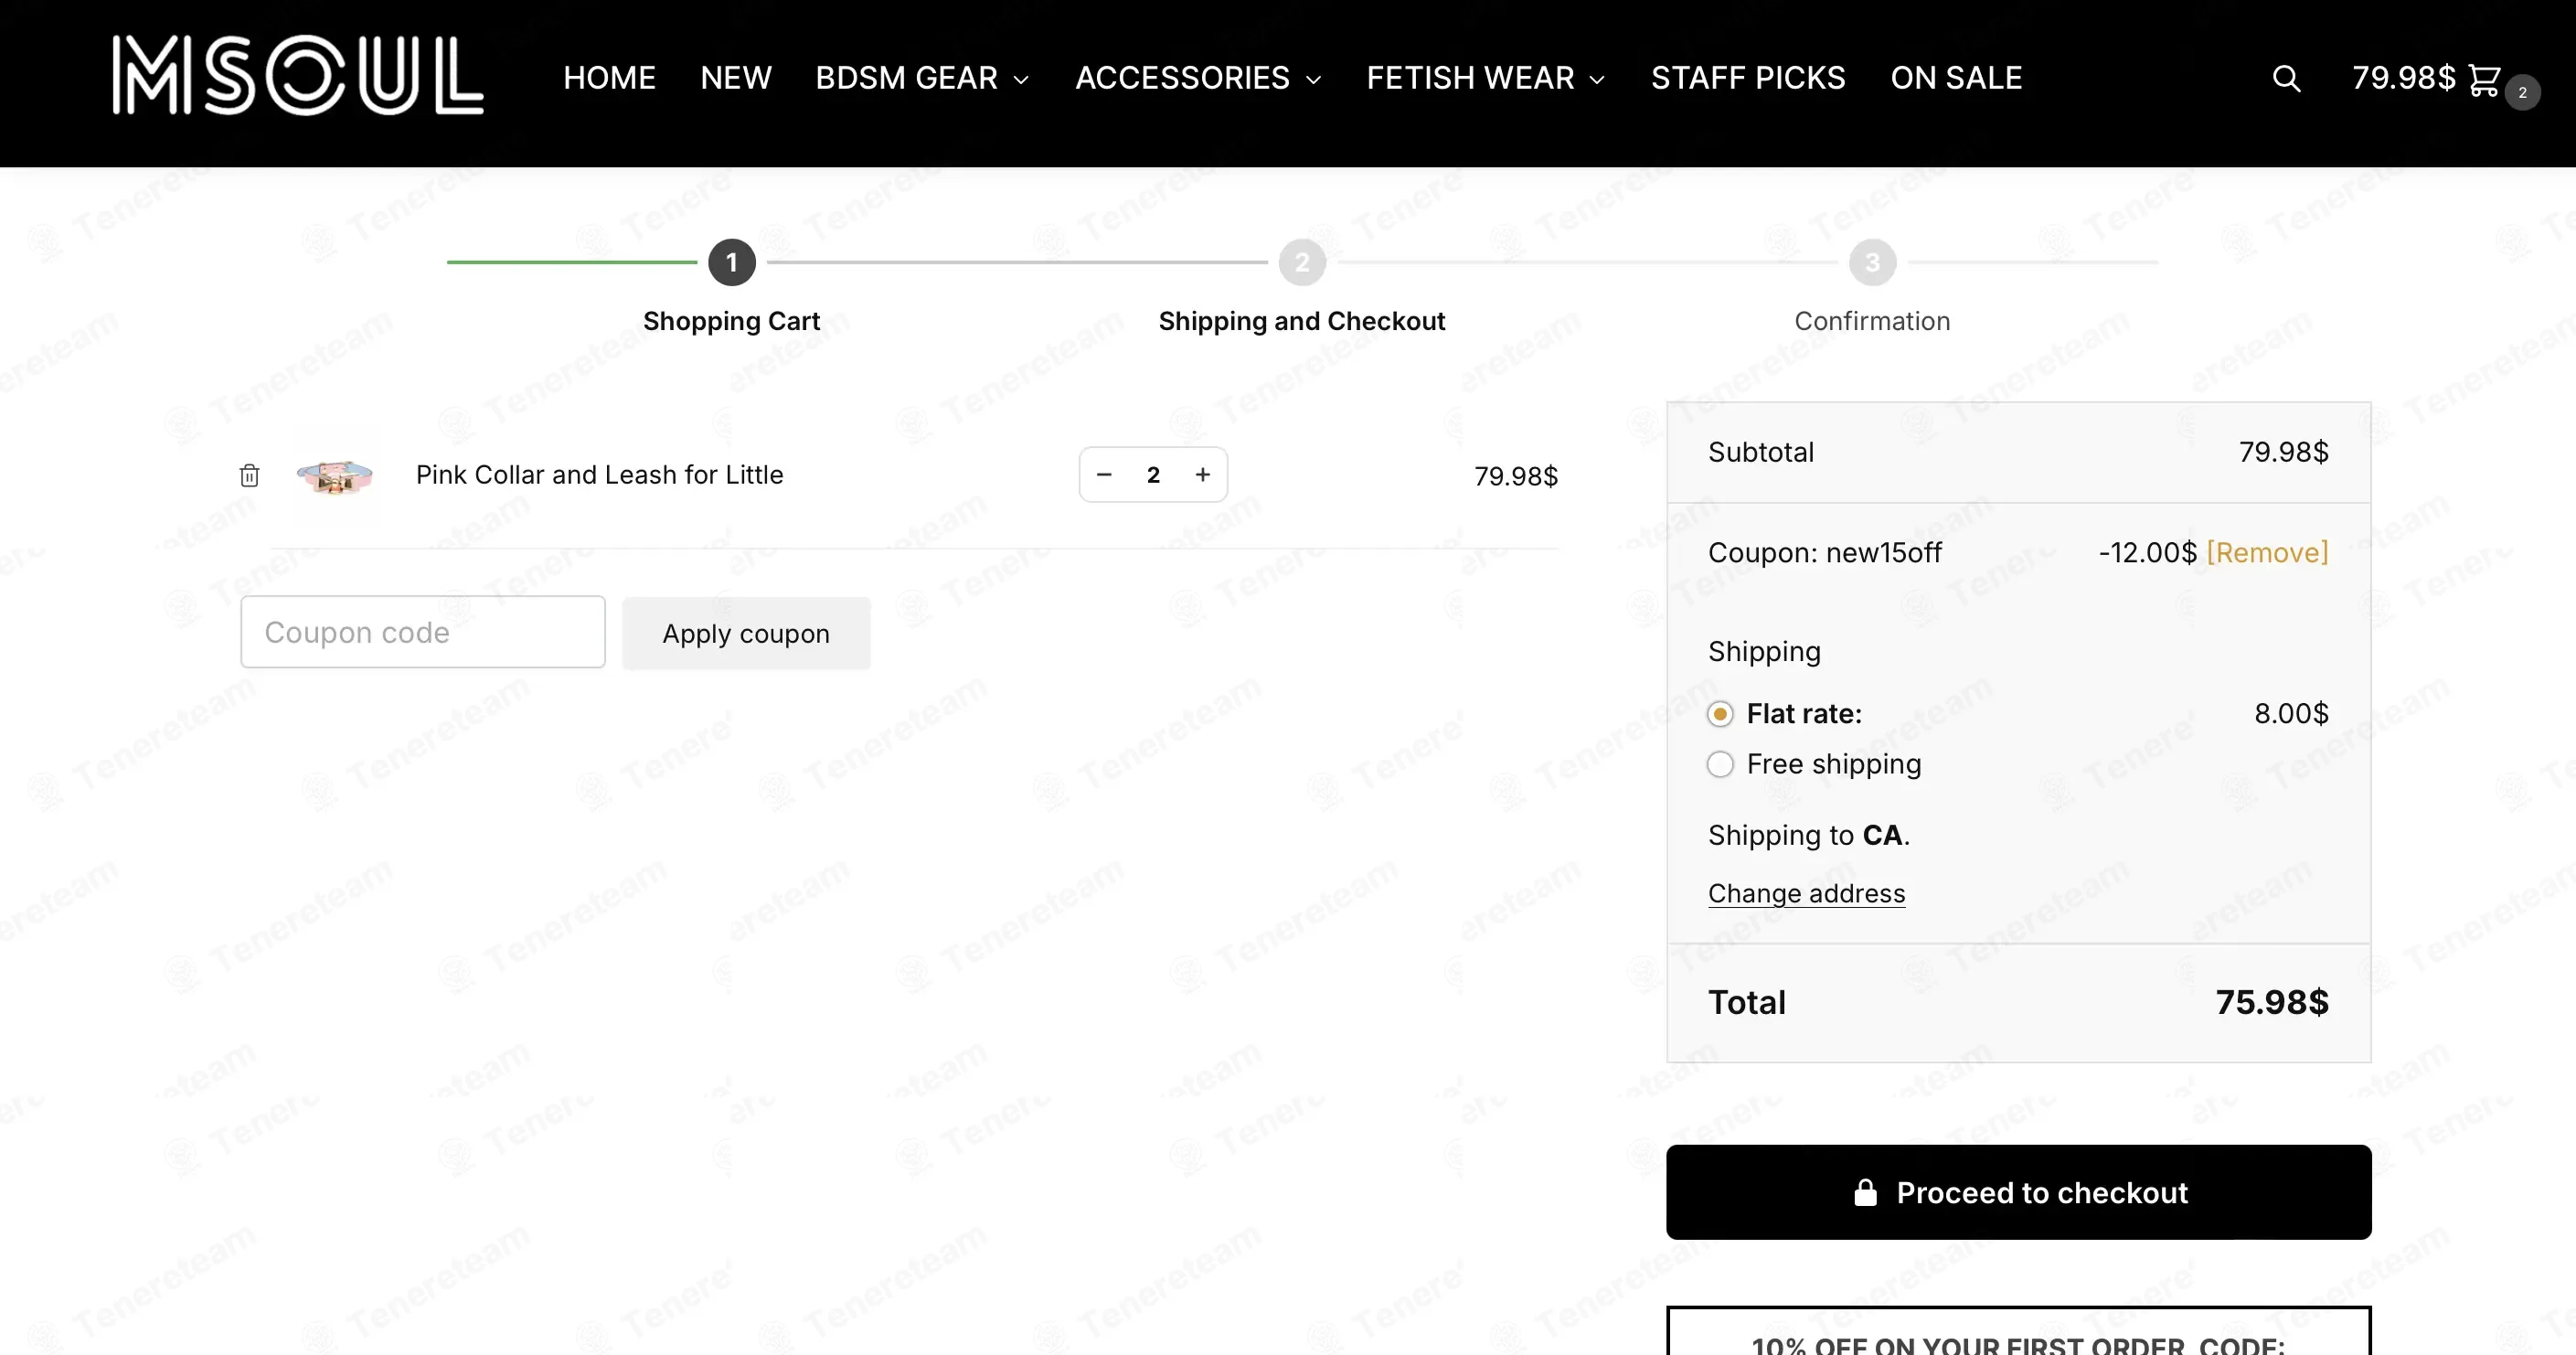Increase quantity with the plus button
The width and height of the screenshot is (2576, 1355).
click(1203, 475)
